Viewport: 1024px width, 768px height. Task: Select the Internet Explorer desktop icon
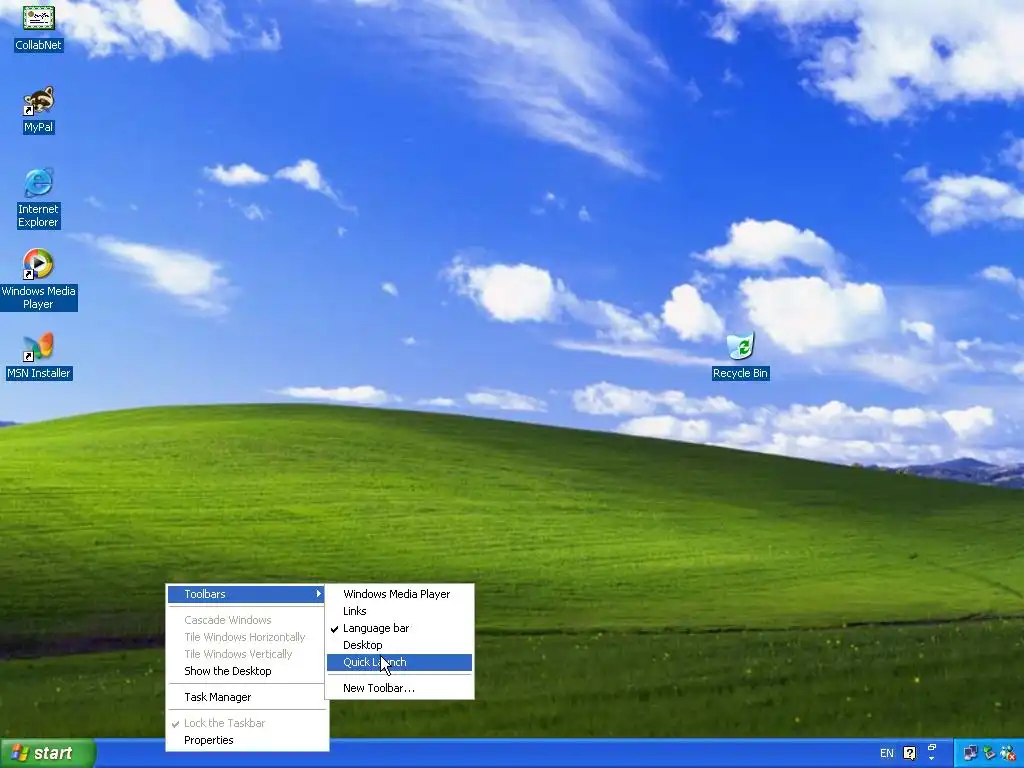(39, 199)
